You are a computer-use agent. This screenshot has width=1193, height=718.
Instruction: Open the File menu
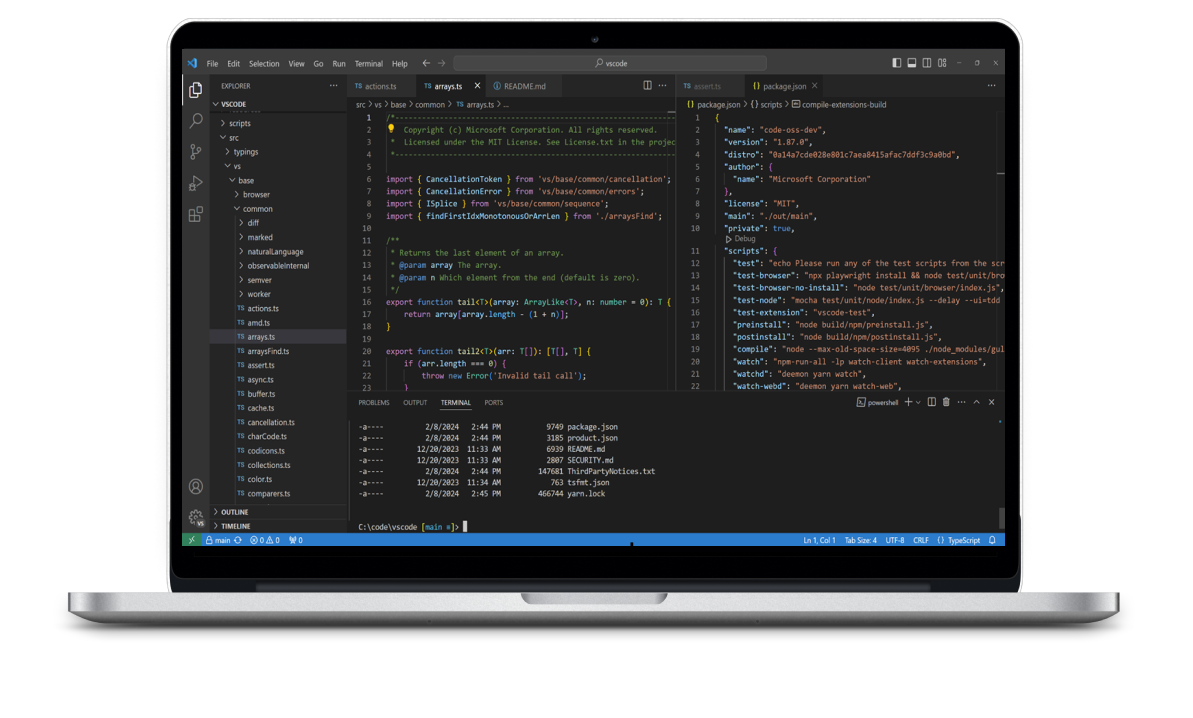click(212, 64)
